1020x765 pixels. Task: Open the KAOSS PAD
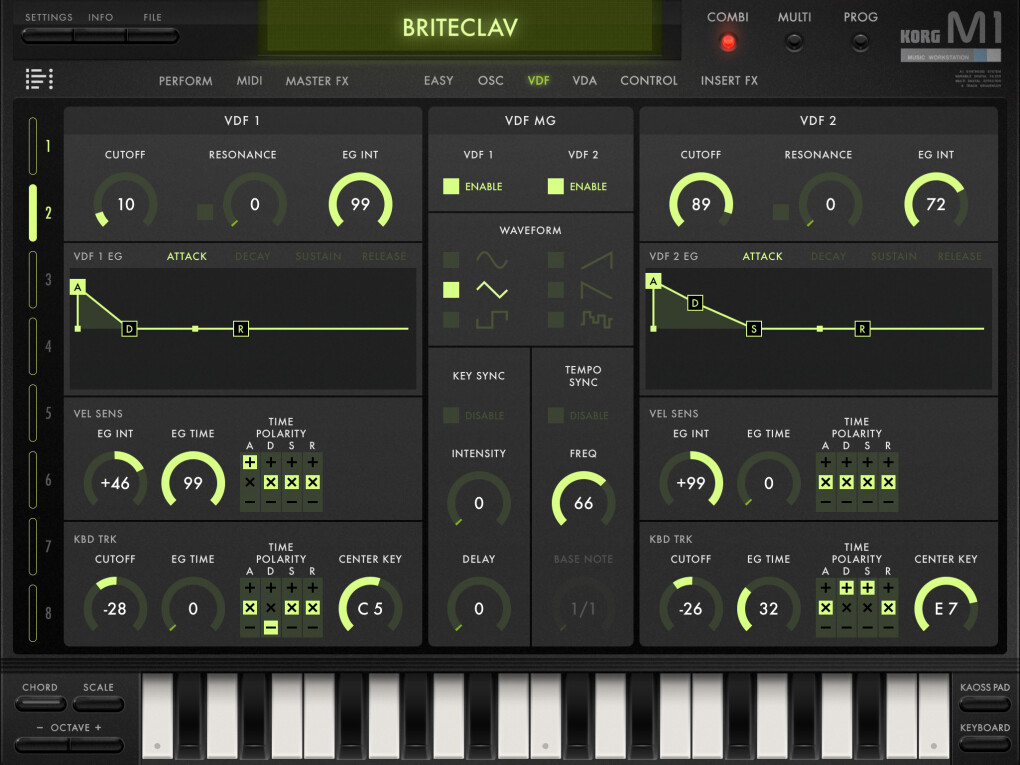coord(984,703)
